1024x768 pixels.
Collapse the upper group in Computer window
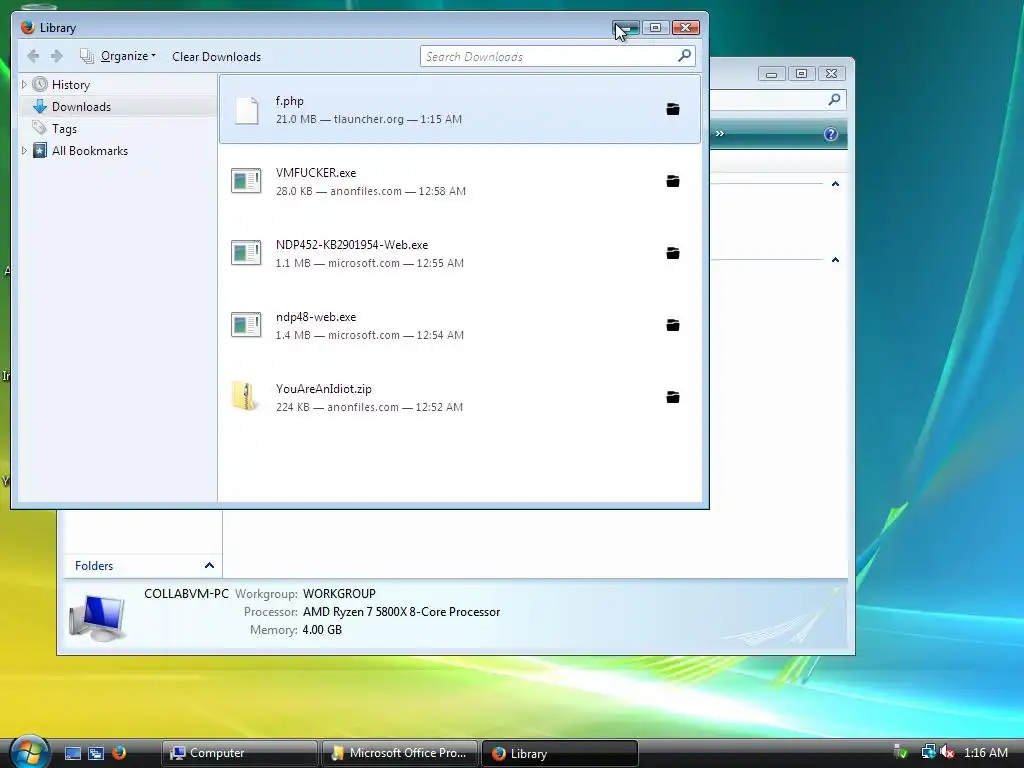pos(835,184)
